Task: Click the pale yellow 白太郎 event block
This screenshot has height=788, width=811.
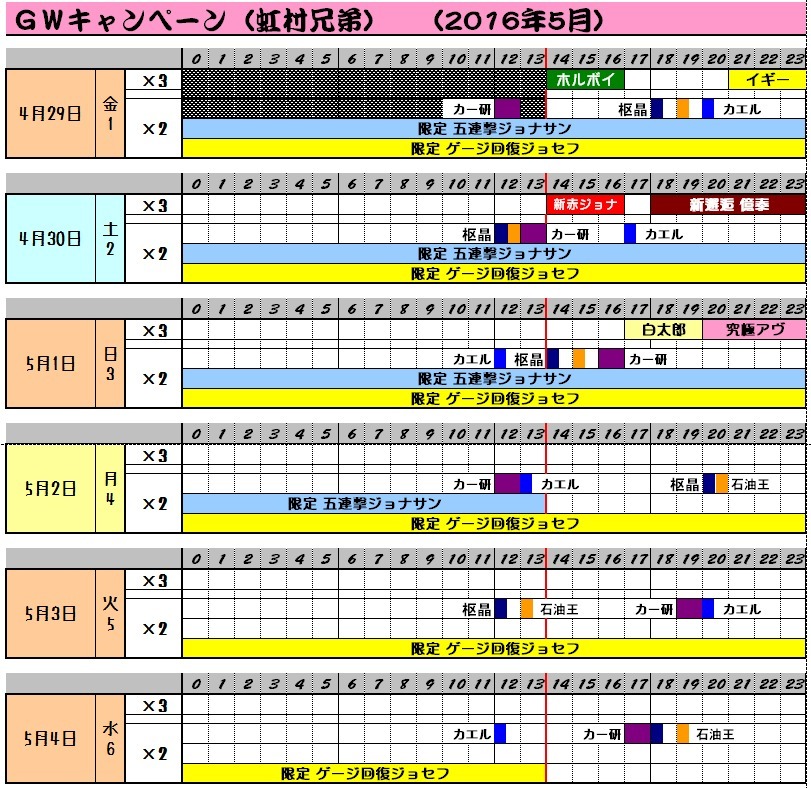Action: point(663,330)
